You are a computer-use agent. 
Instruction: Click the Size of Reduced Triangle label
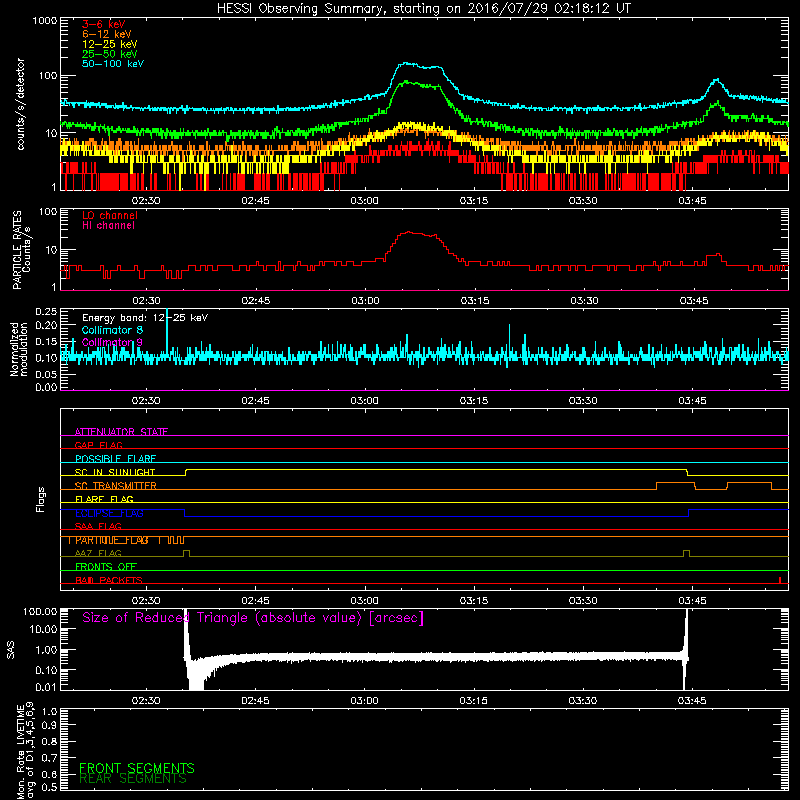point(253,618)
